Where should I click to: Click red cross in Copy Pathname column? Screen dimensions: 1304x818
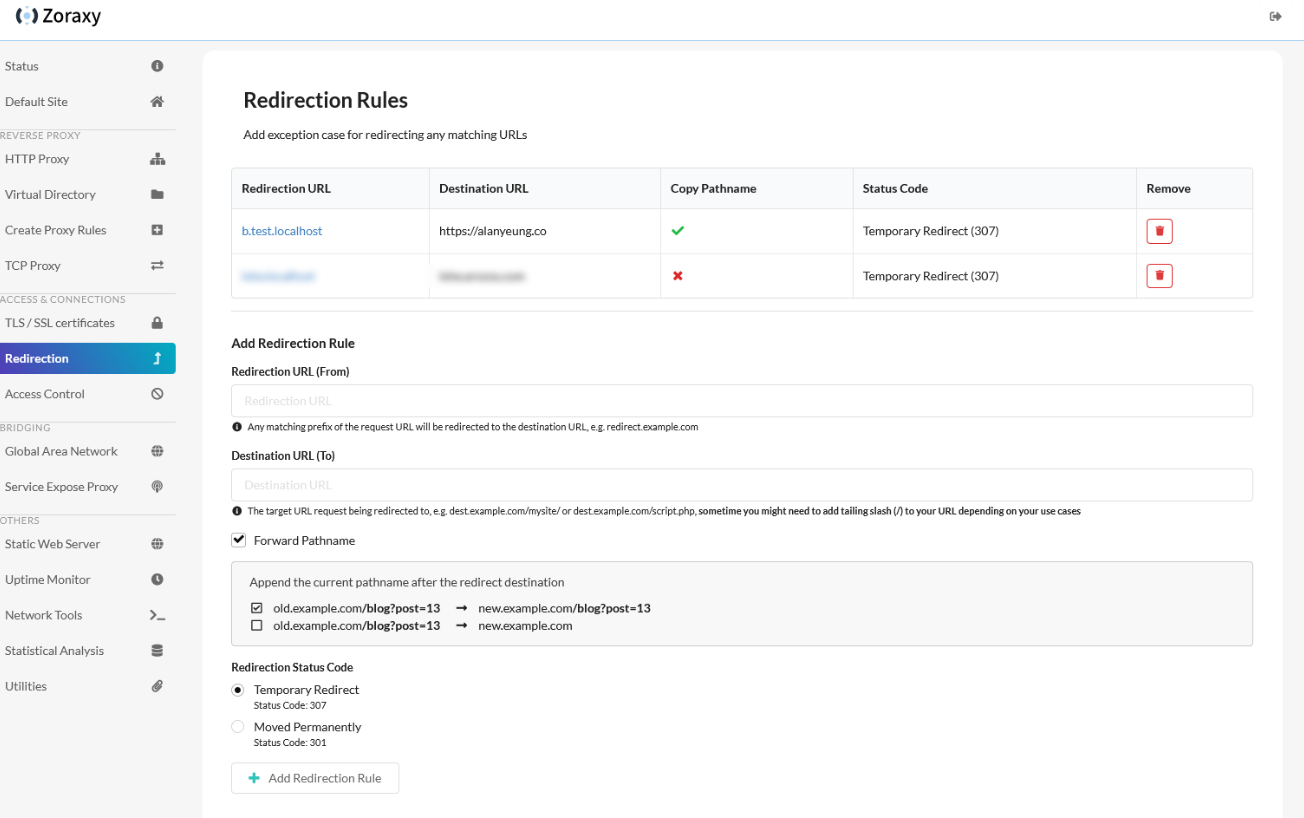[x=677, y=276]
